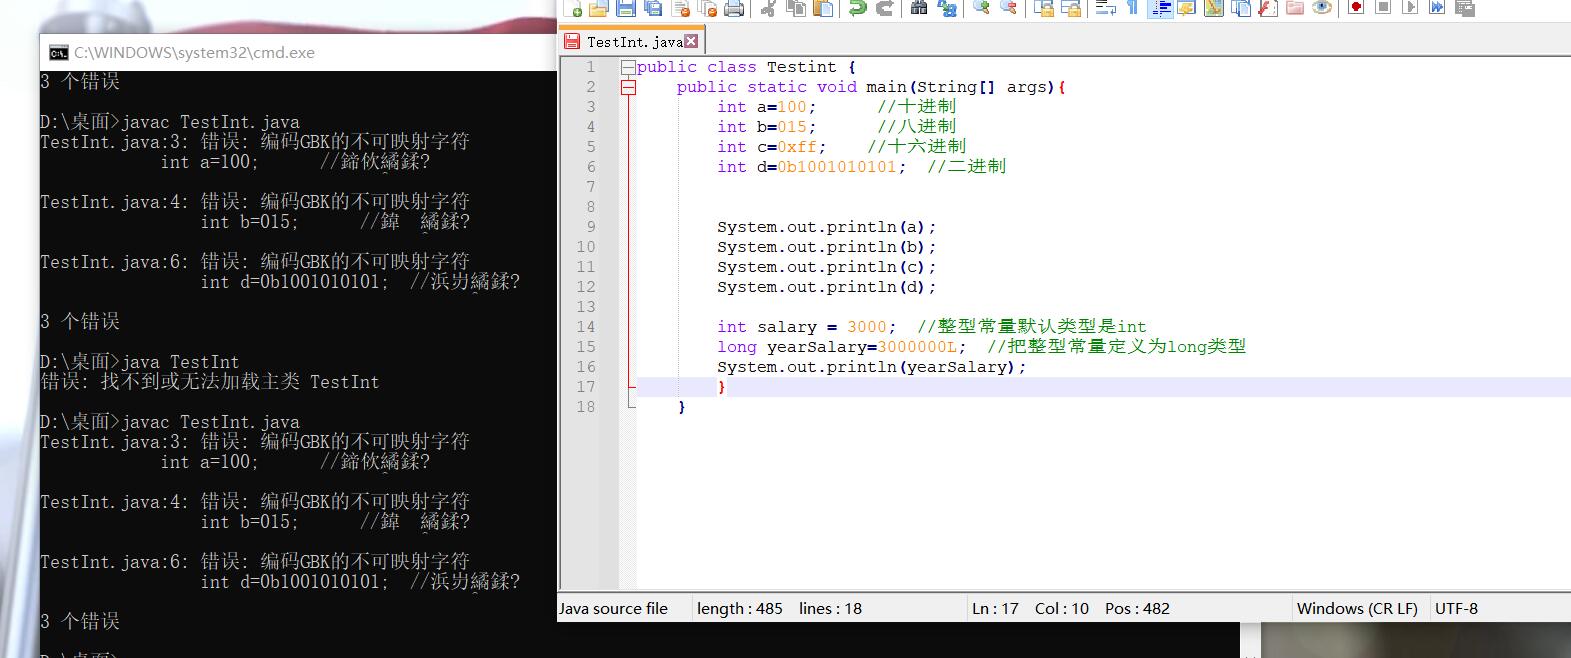Open the Replace dialog icon

(x=946, y=8)
